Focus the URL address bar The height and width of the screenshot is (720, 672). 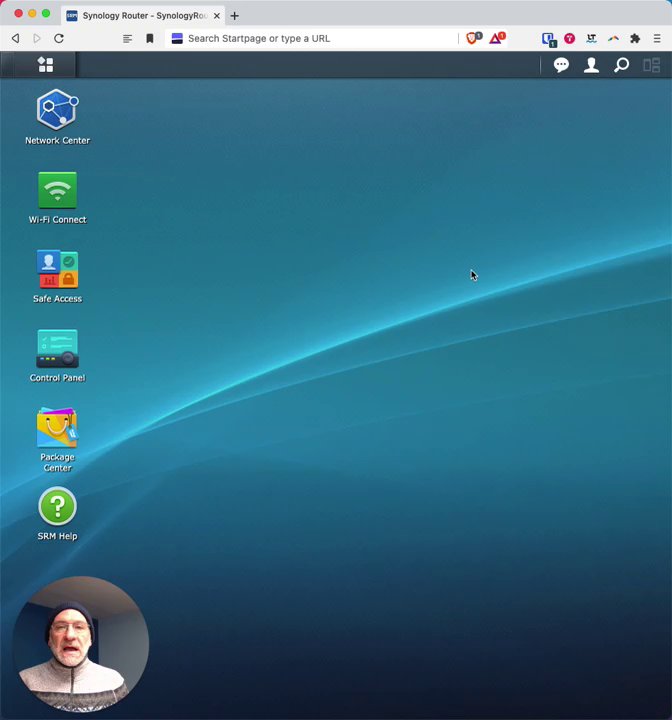(x=312, y=39)
